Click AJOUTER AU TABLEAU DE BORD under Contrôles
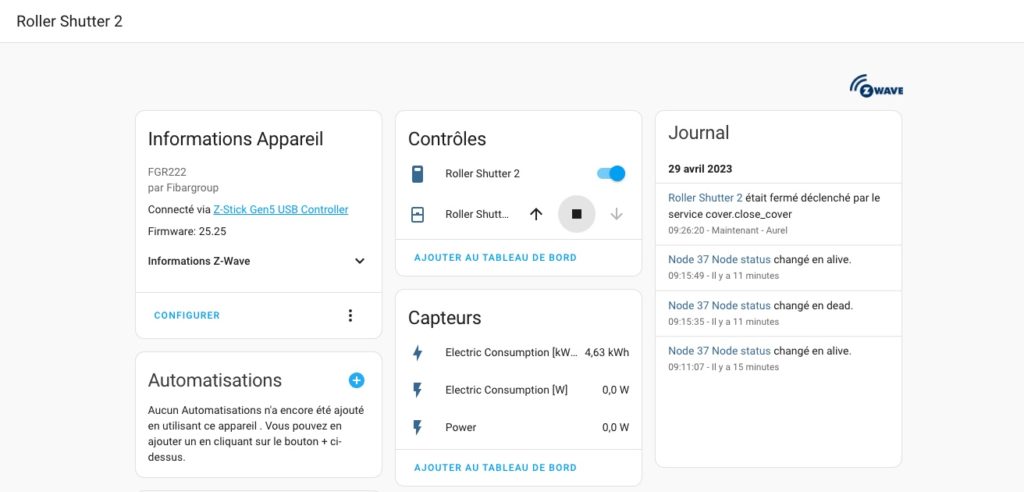Image resolution: width=1024 pixels, height=492 pixels. point(495,258)
